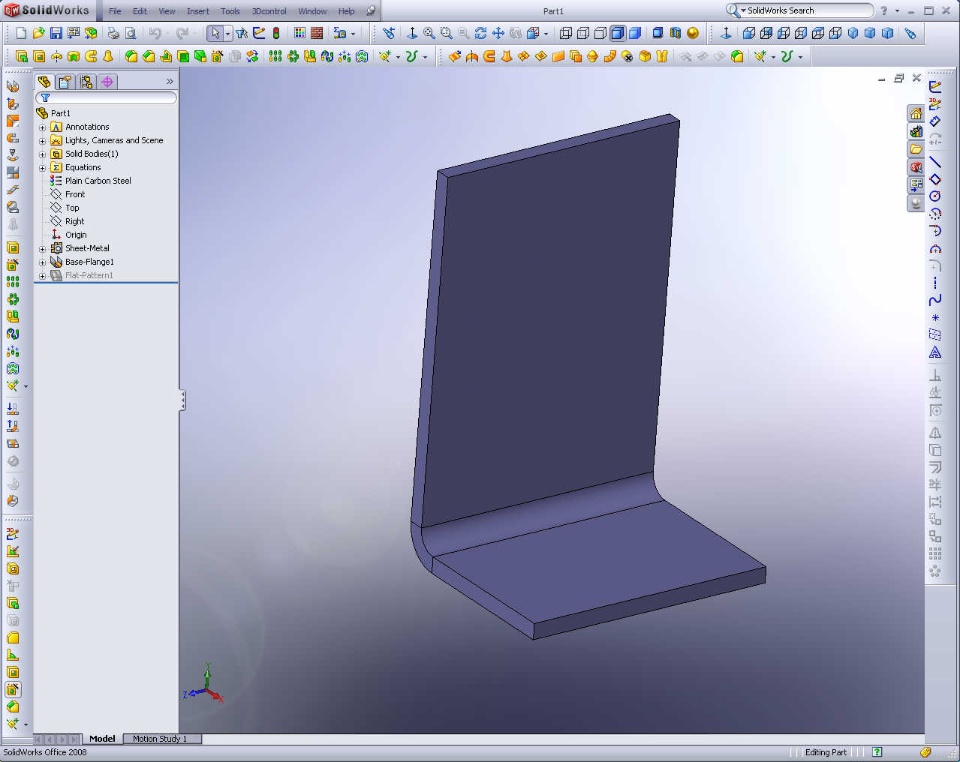Click the Rotate View icon
The height and width of the screenshot is (762, 960).
click(x=481, y=33)
